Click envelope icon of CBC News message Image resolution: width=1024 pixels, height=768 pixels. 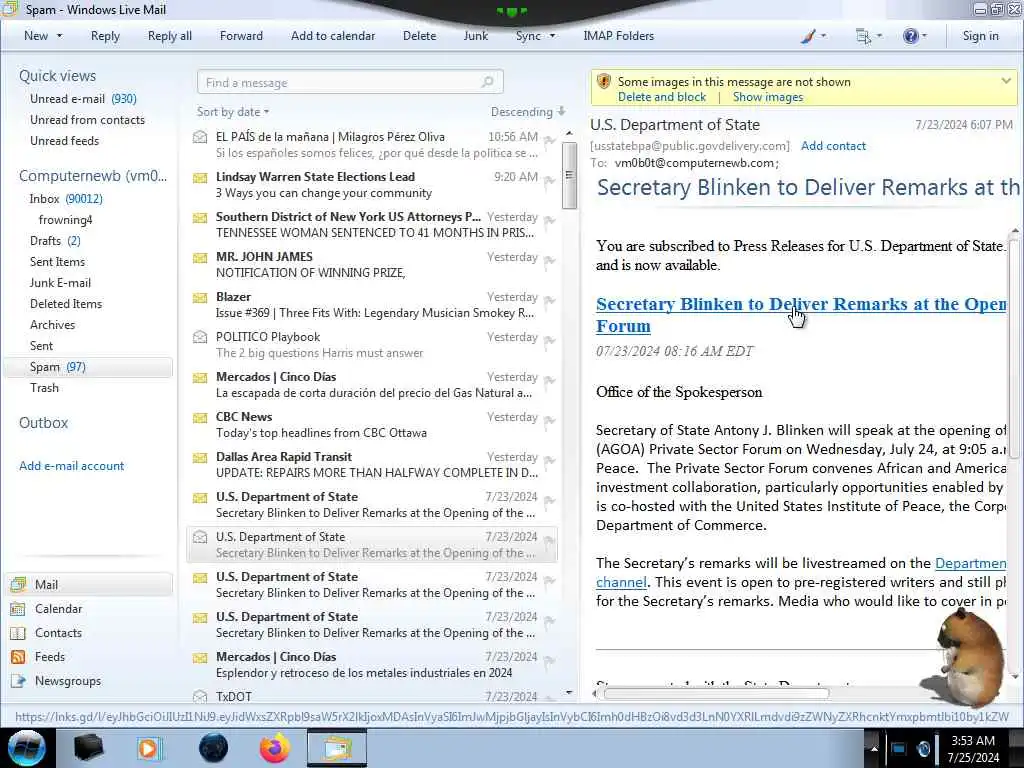click(200, 417)
